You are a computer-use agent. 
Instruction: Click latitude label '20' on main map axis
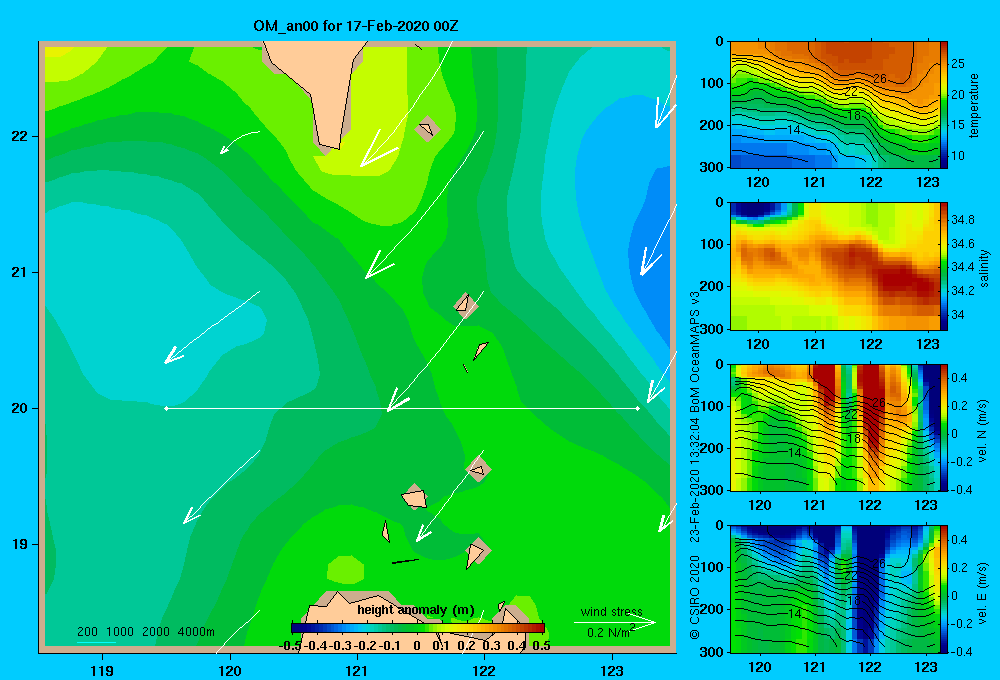pos(20,408)
